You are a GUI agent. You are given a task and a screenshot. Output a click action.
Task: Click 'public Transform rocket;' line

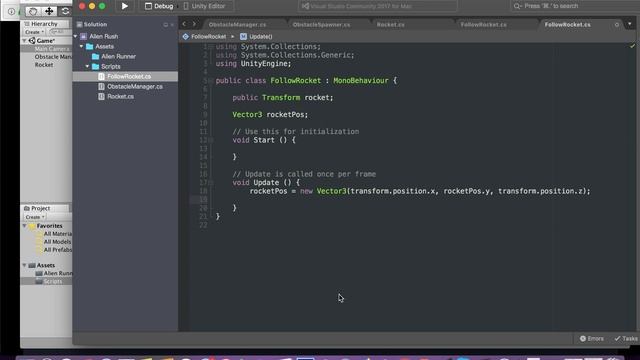coord(283,98)
